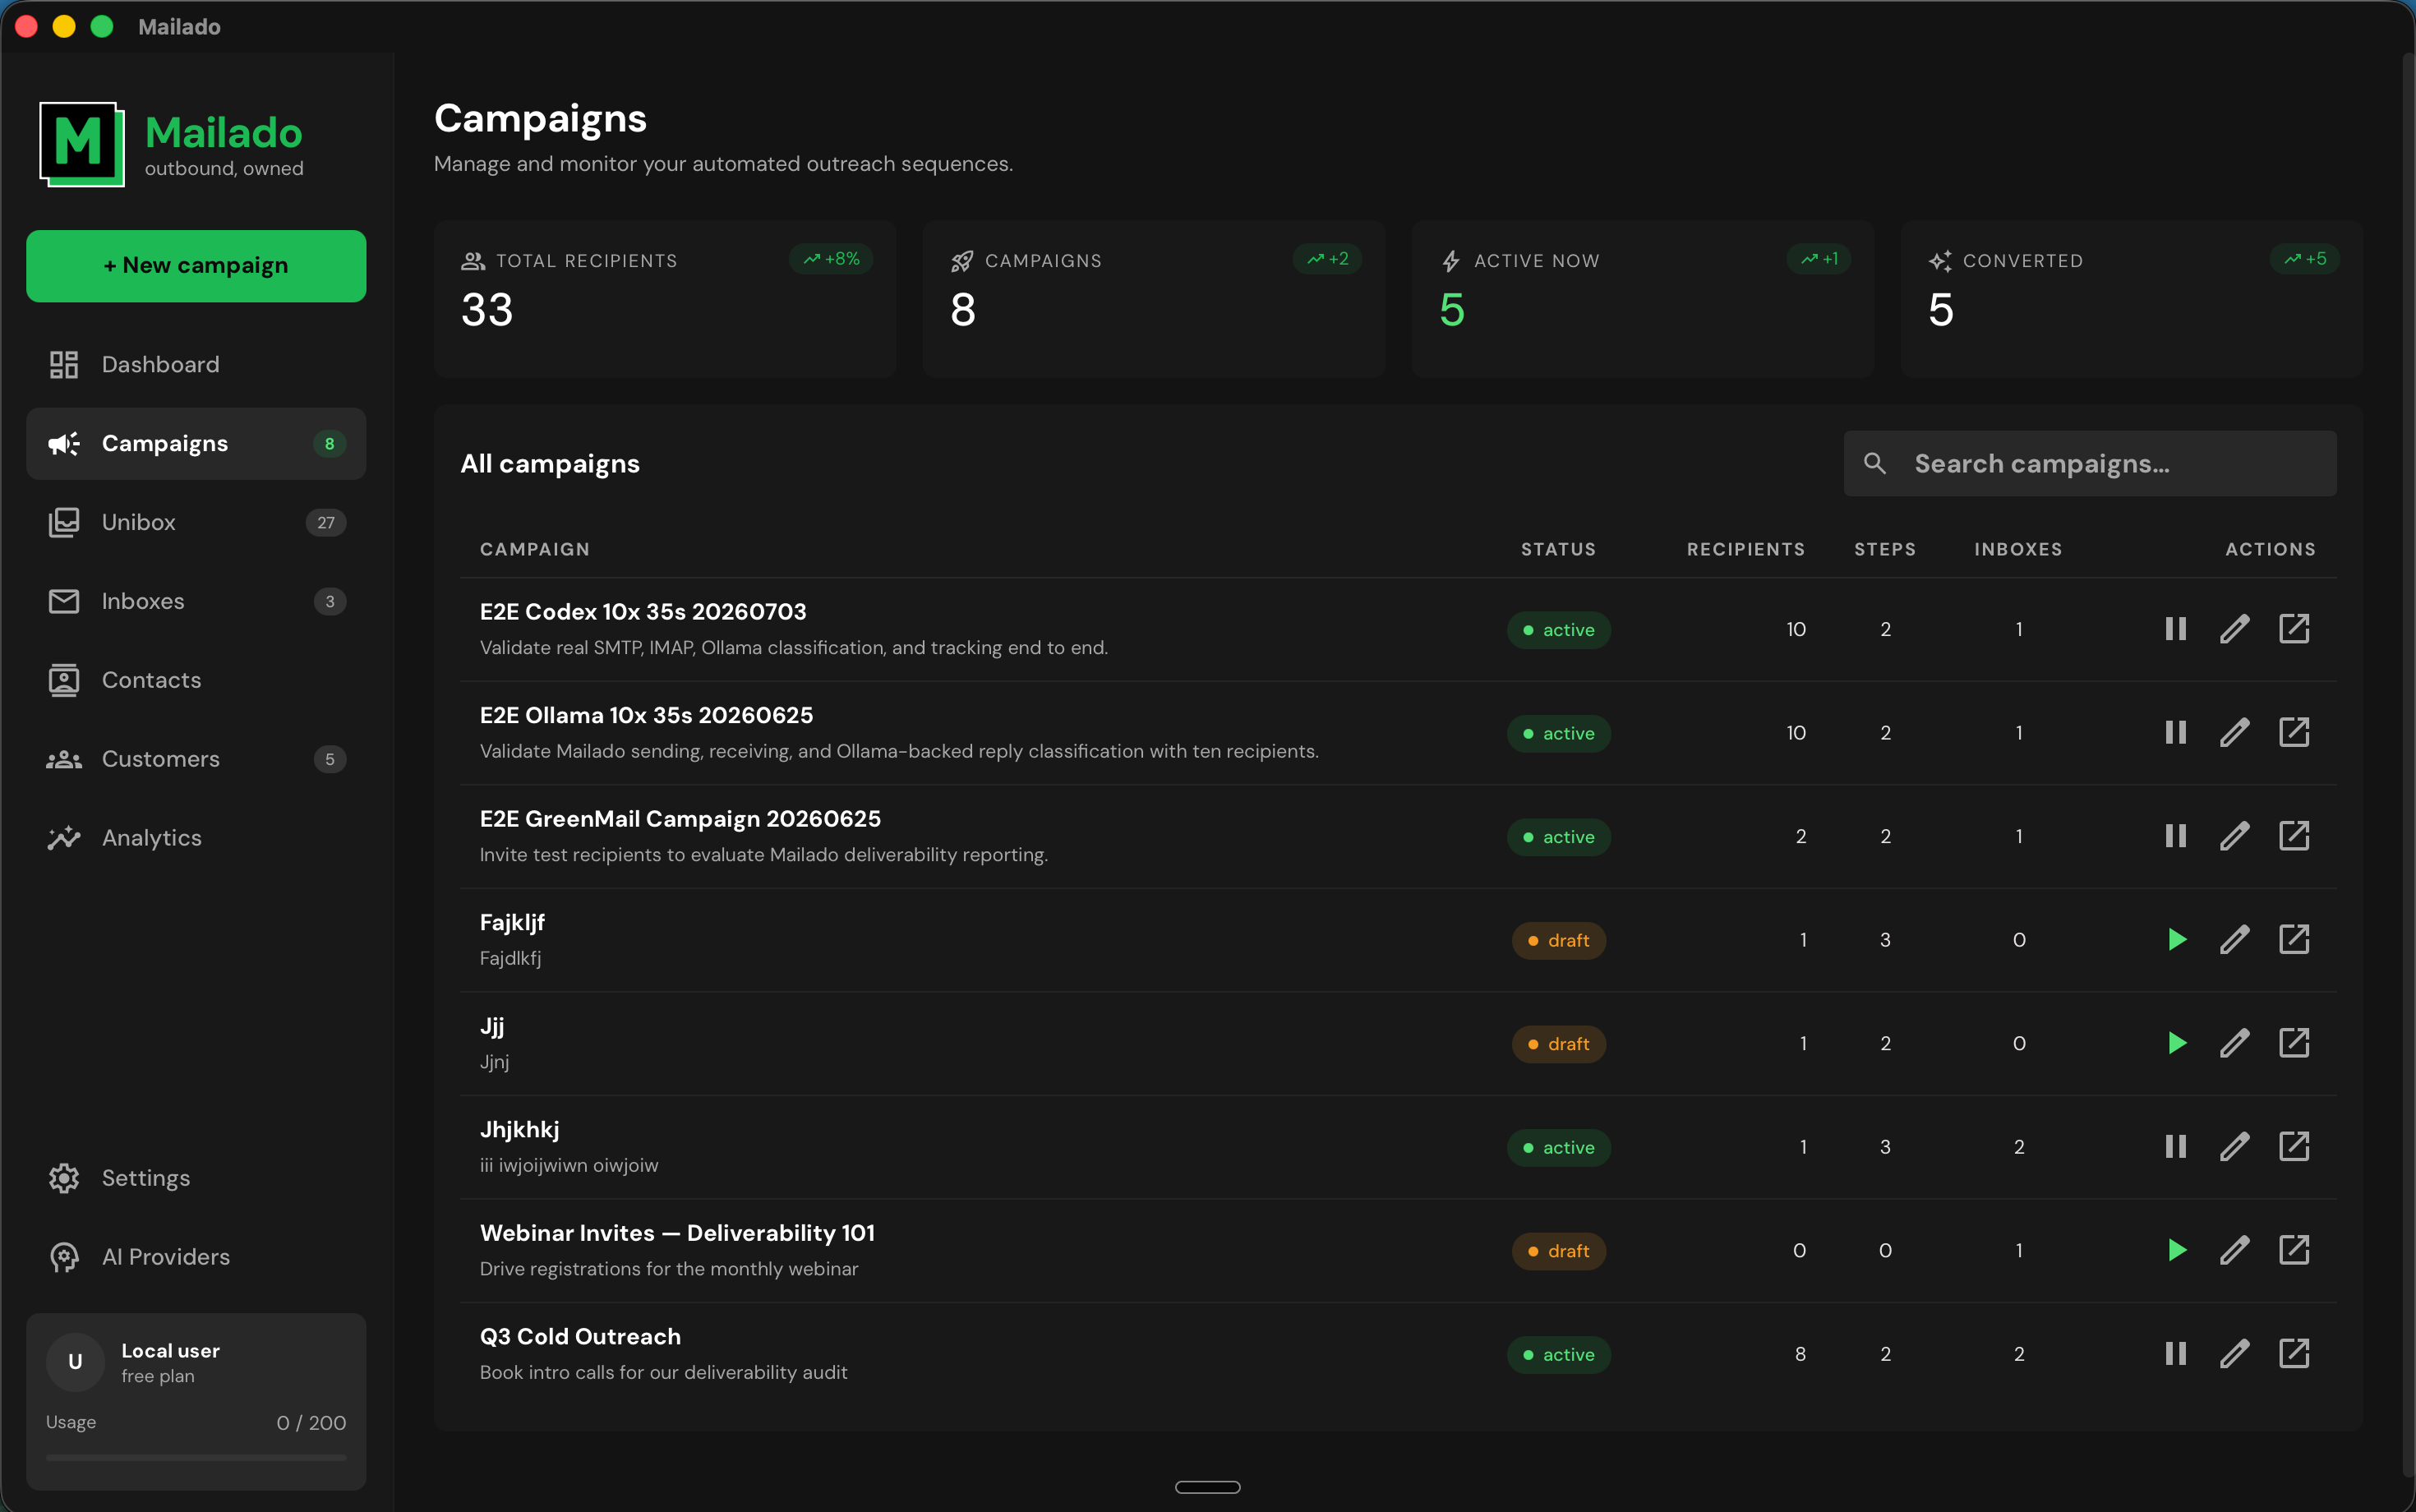Viewport: 2416px width, 1512px height.
Task: Click the Converted stat card
Action: (2131, 299)
